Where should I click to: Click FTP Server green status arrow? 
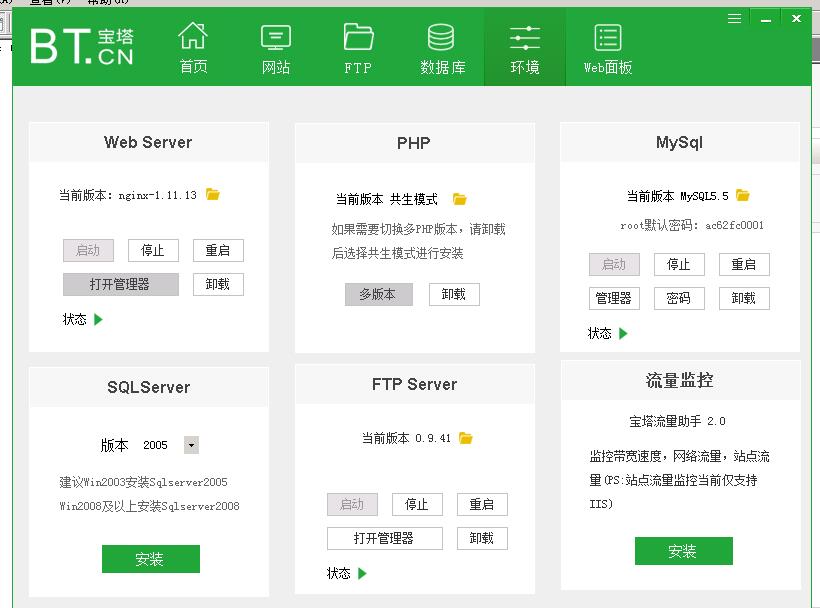pos(362,573)
